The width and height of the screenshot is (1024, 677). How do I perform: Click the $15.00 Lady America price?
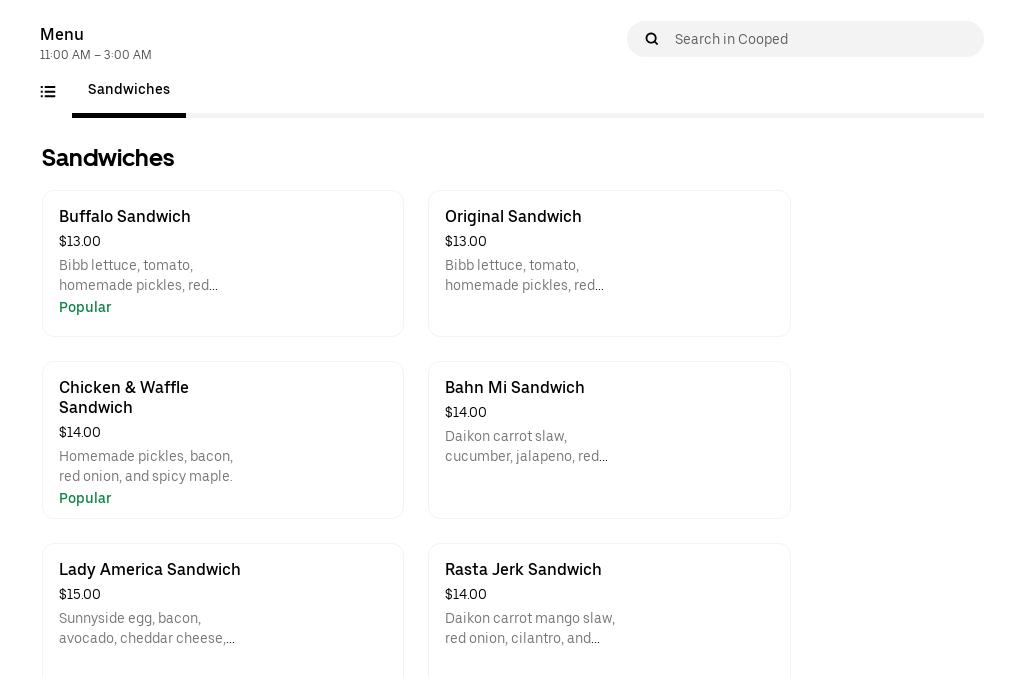point(80,595)
